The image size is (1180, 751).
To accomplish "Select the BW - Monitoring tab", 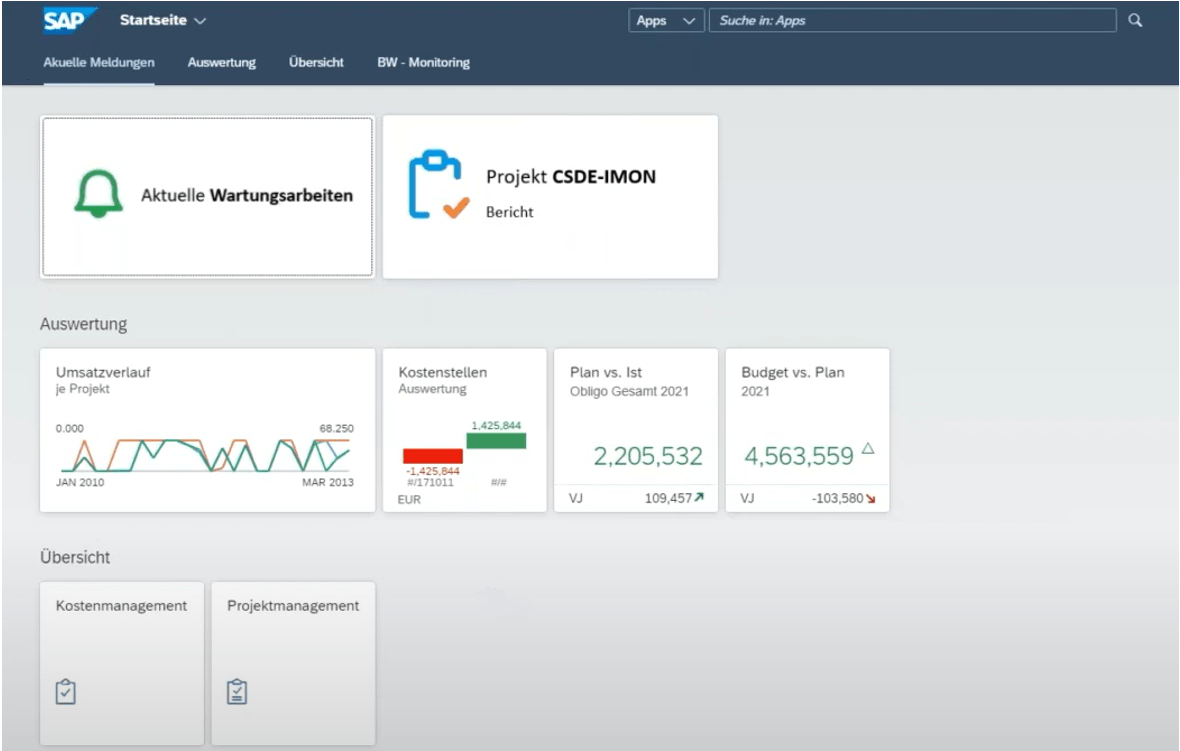I will click(424, 62).
